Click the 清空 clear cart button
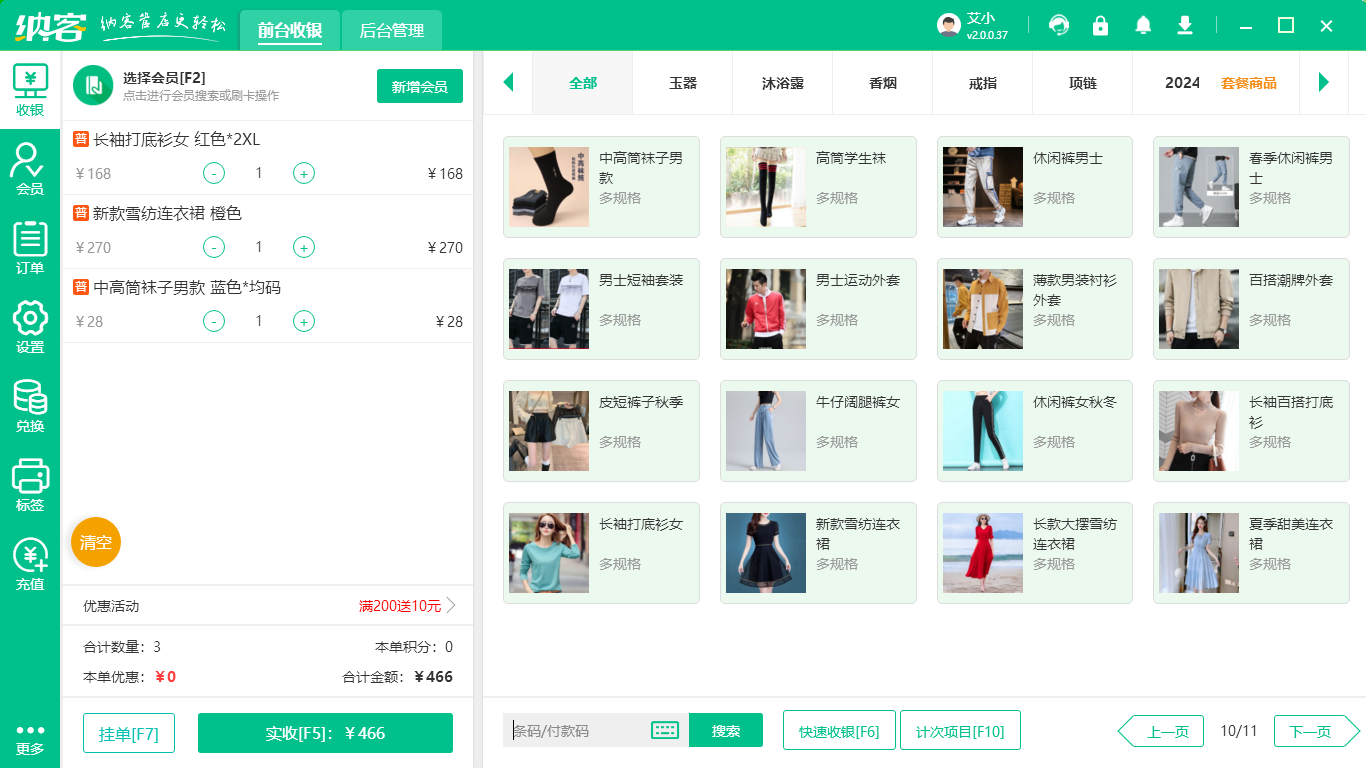Screen dimensions: 1366x768 pyautogui.click(x=95, y=542)
